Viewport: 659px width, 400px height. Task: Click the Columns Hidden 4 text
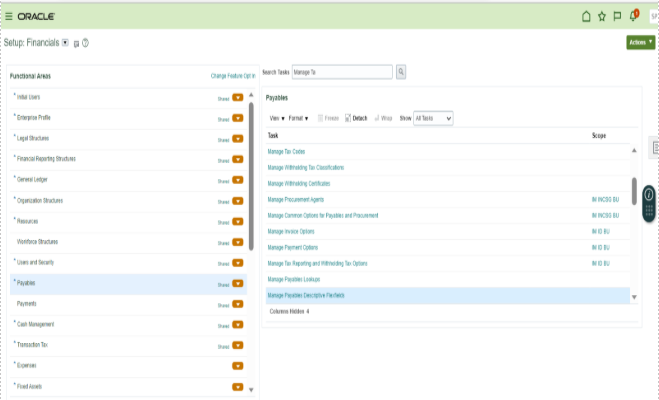[289, 312]
